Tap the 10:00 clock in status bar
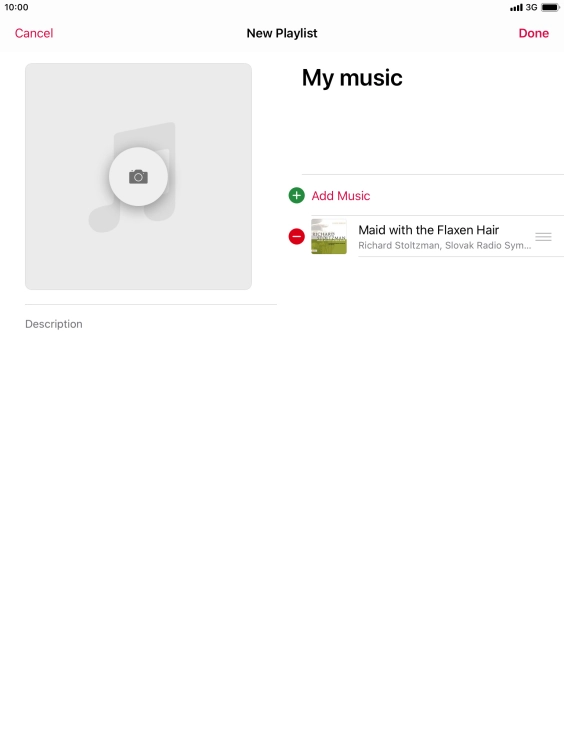Viewport: 564px width, 752px height. 16,7
